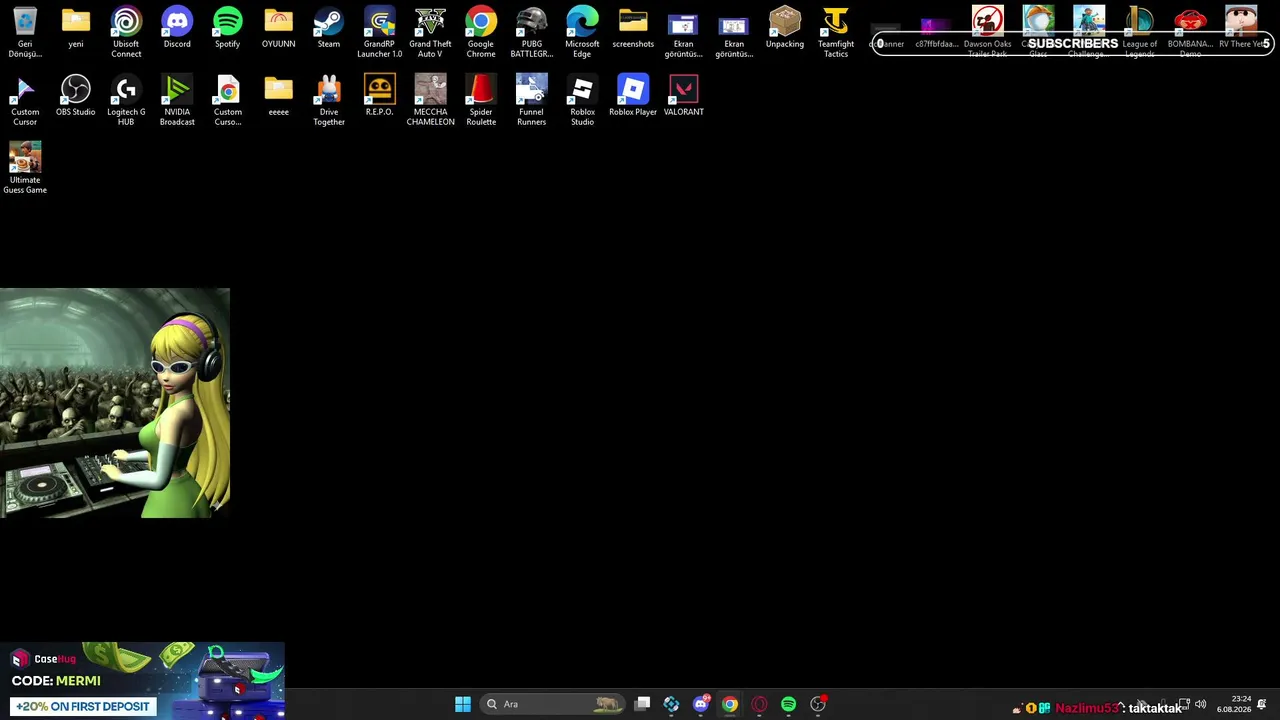Launch Spotify from the desktop shortcut

(227, 28)
